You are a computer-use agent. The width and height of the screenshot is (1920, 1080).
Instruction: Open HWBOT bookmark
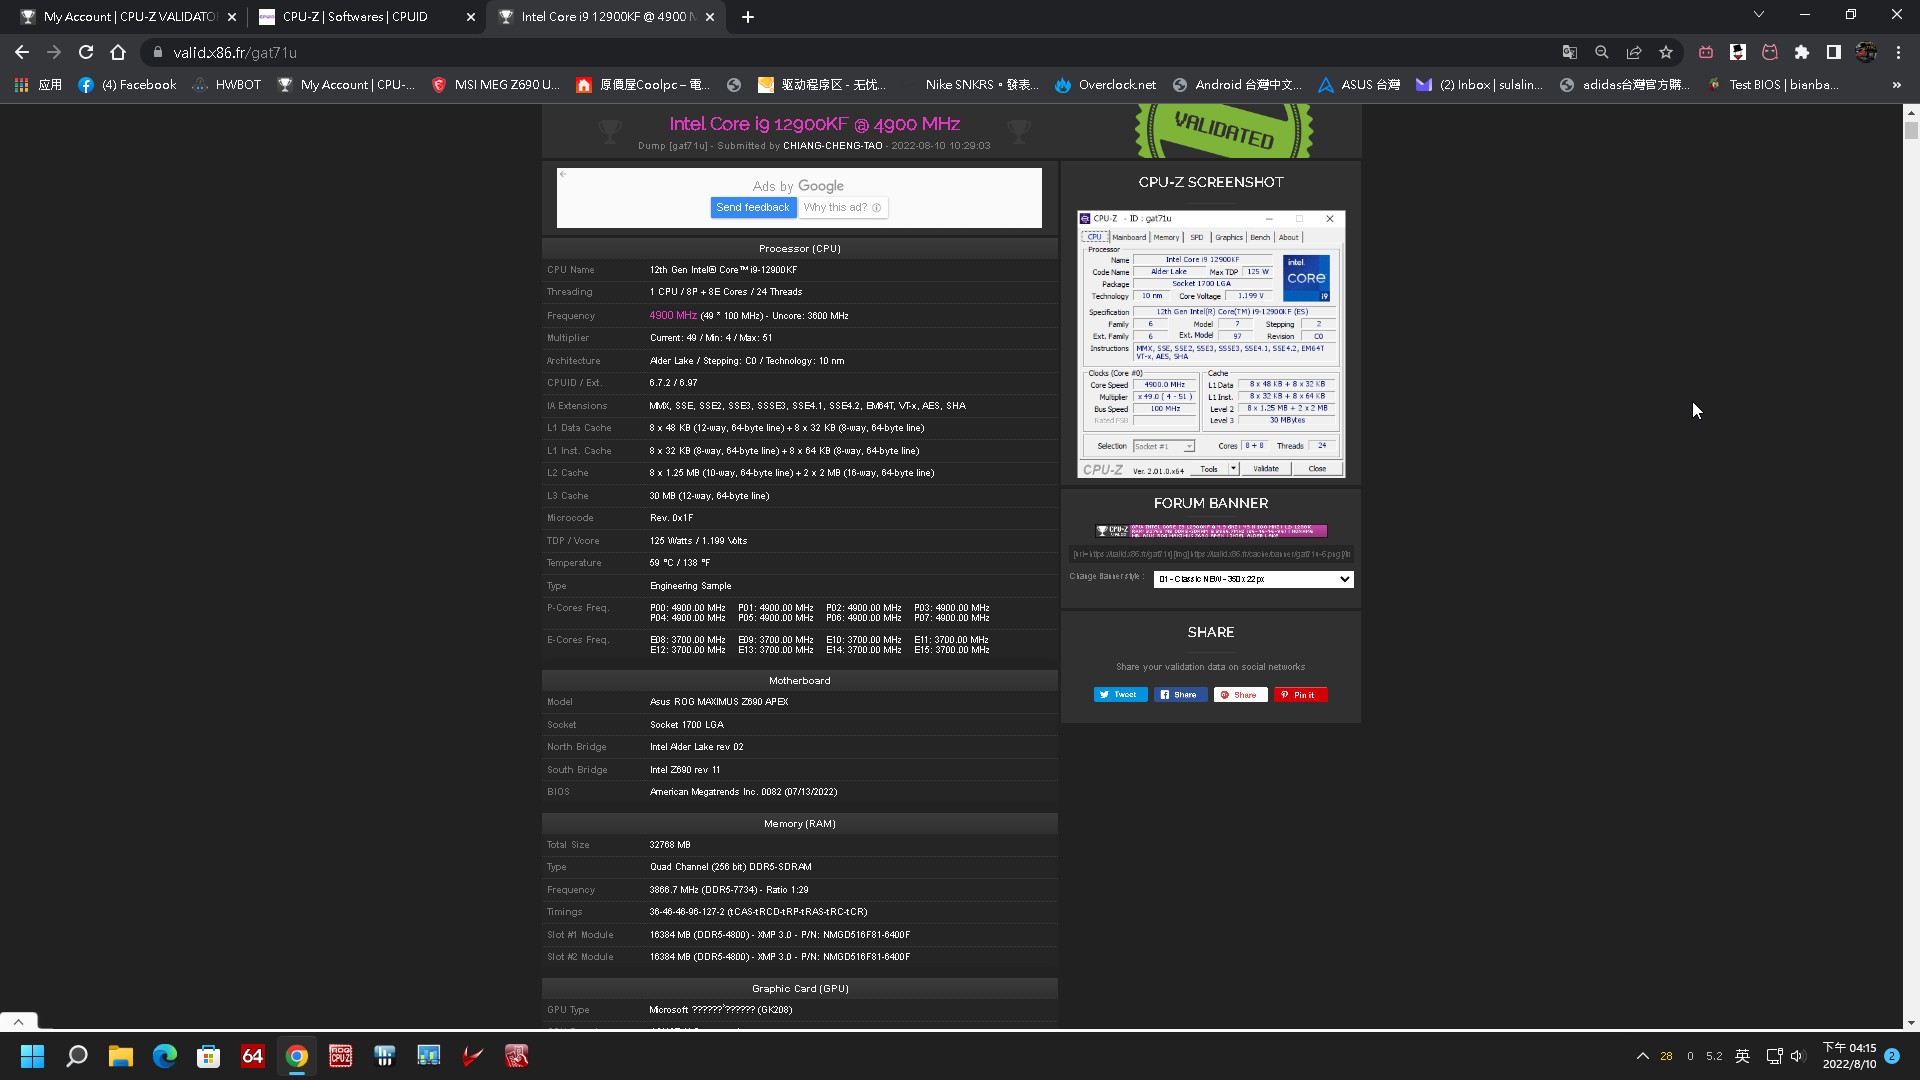(227, 85)
